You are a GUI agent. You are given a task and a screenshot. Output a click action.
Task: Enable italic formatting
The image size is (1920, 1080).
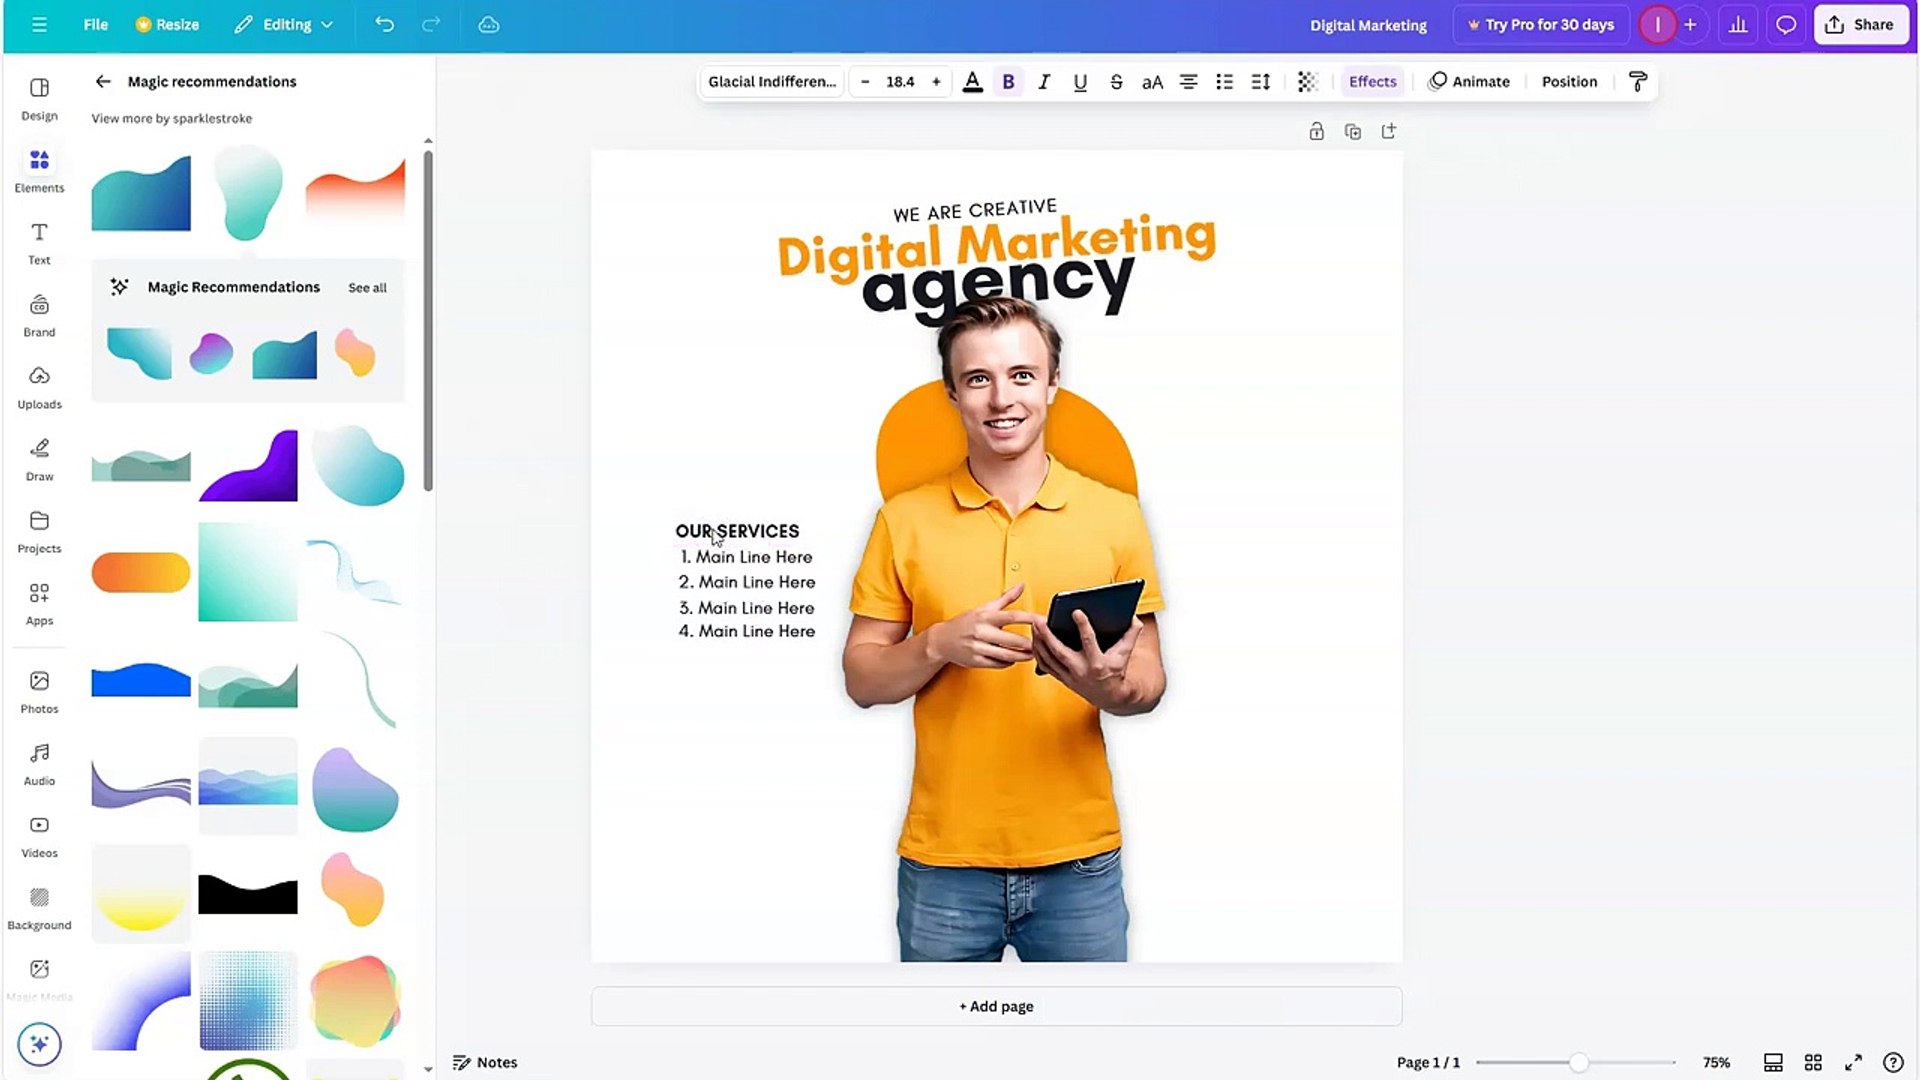point(1044,81)
